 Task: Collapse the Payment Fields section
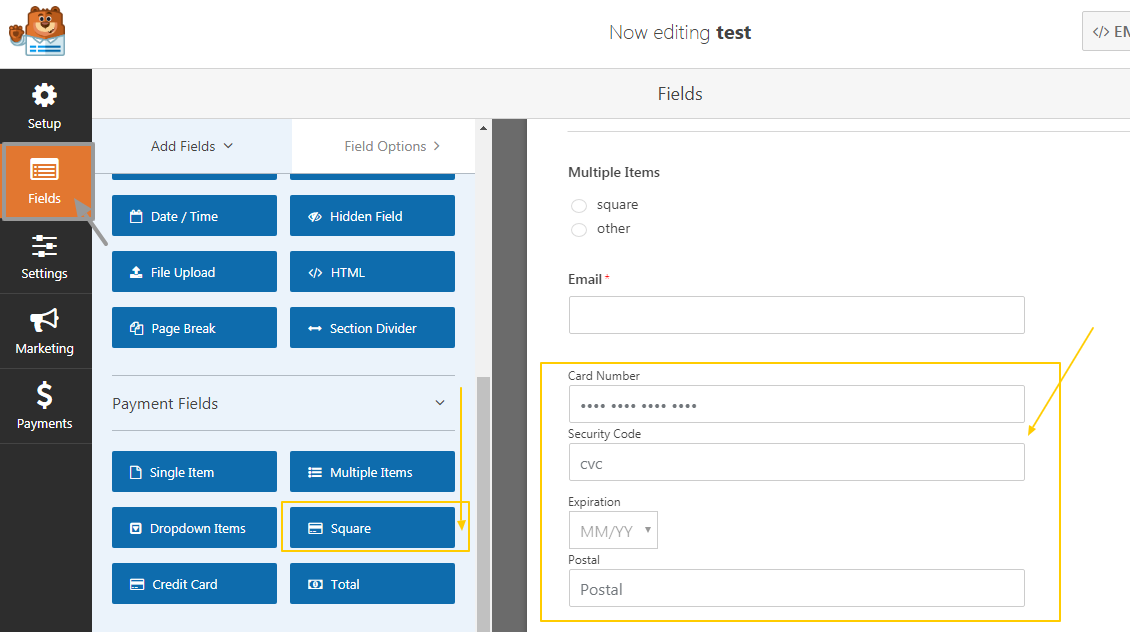[x=439, y=402]
